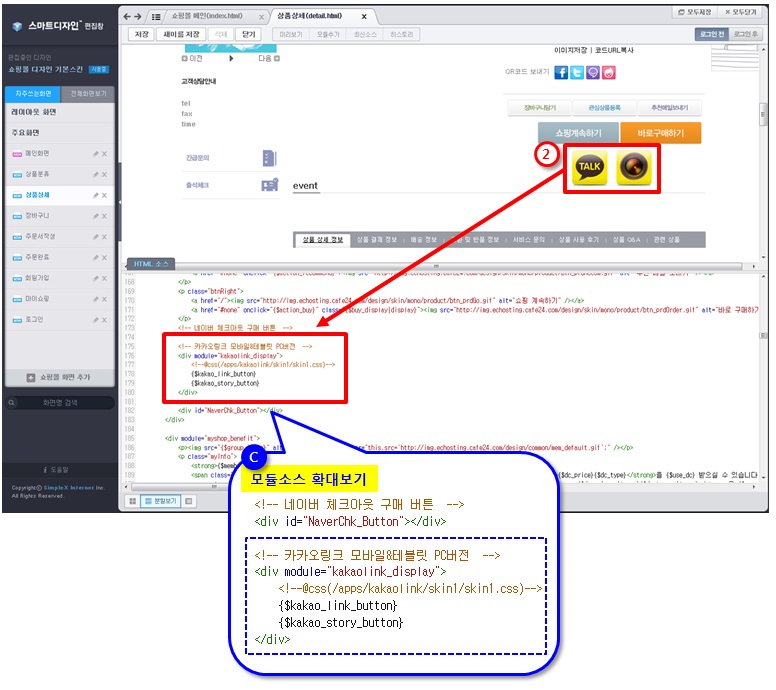Remove 마이쇼핑 with its X icon

pyautogui.click(x=104, y=300)
